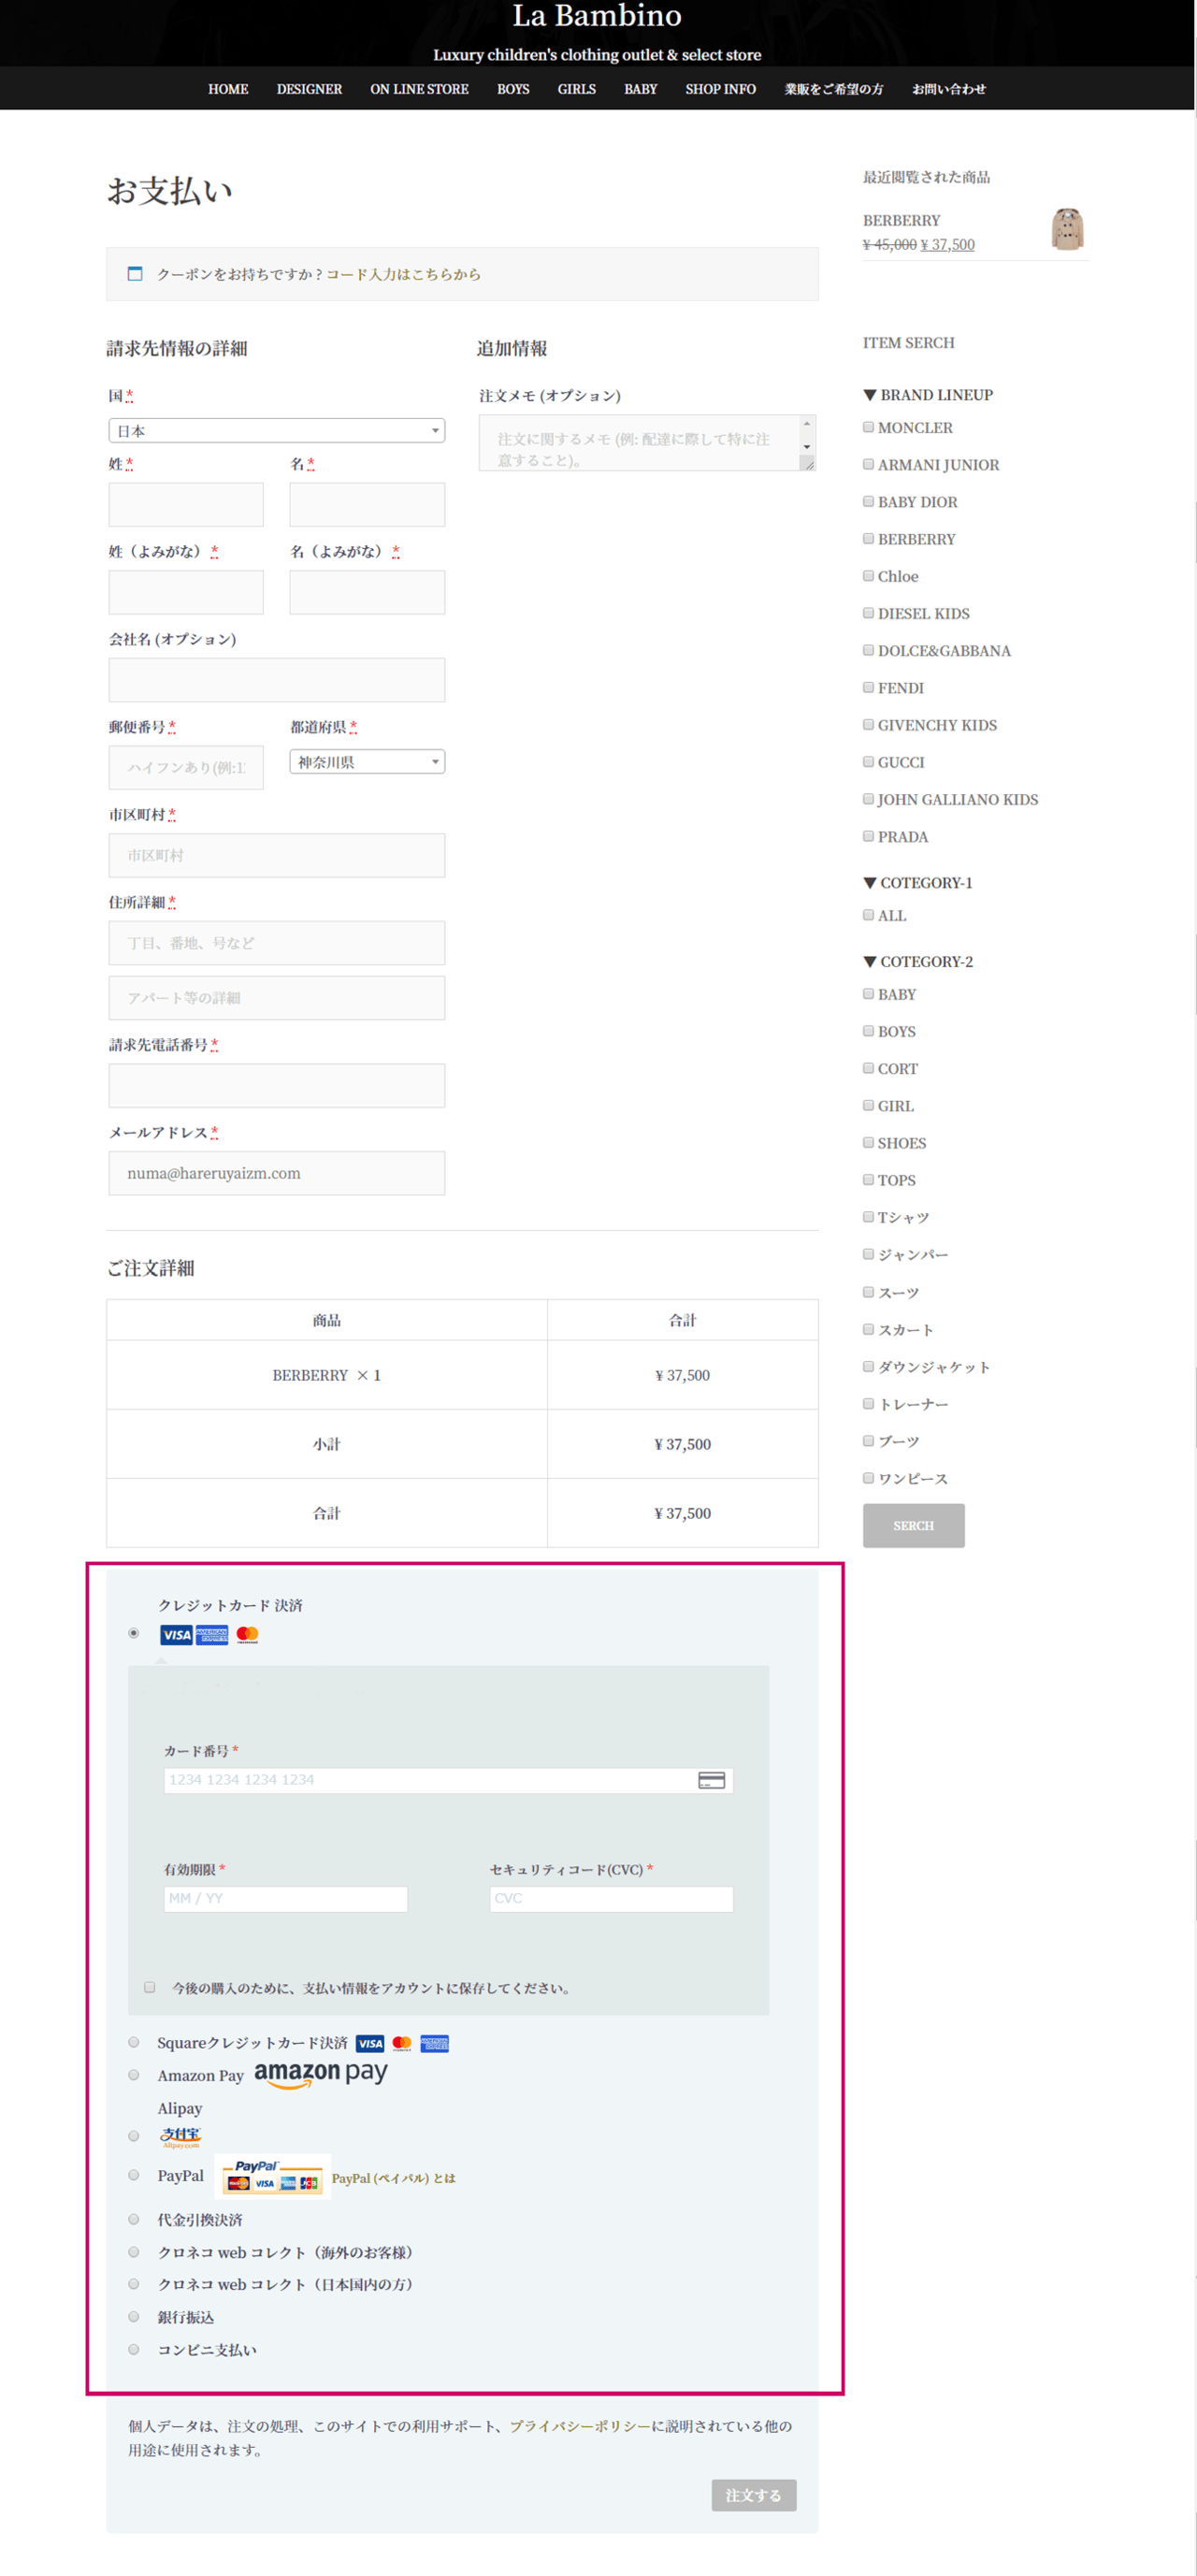
Task: Collapse the COTEGORY-2 section
Action: click(918, 962)
